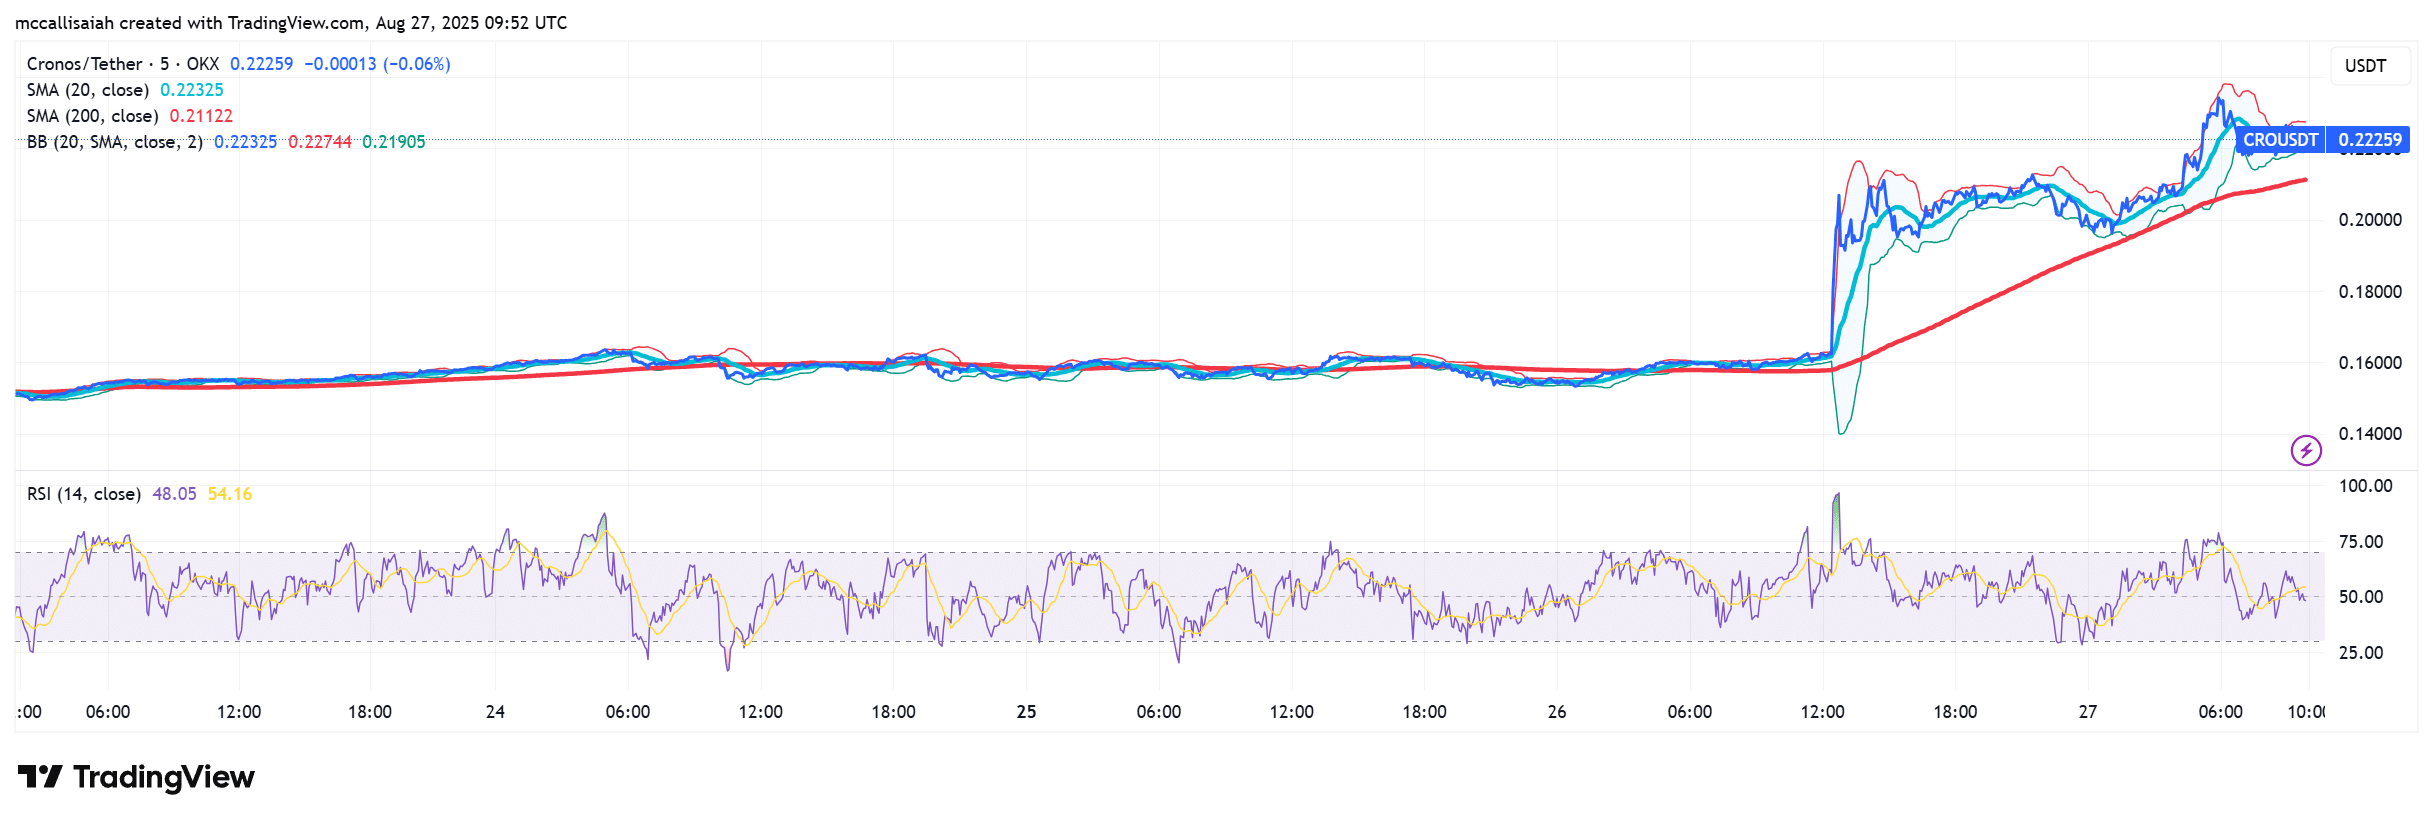
Task: Select the Cronos/Tether symbol title
Action: [84, 64]
